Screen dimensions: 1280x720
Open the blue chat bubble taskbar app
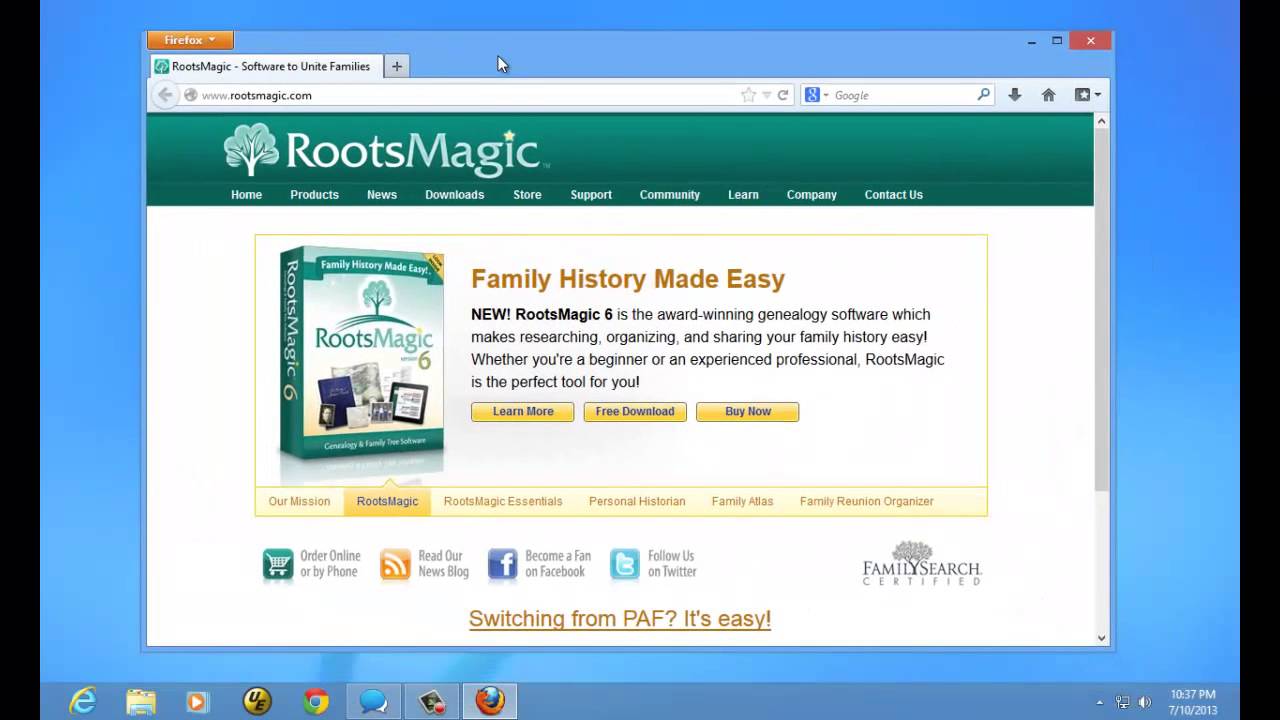click(373, 702)
